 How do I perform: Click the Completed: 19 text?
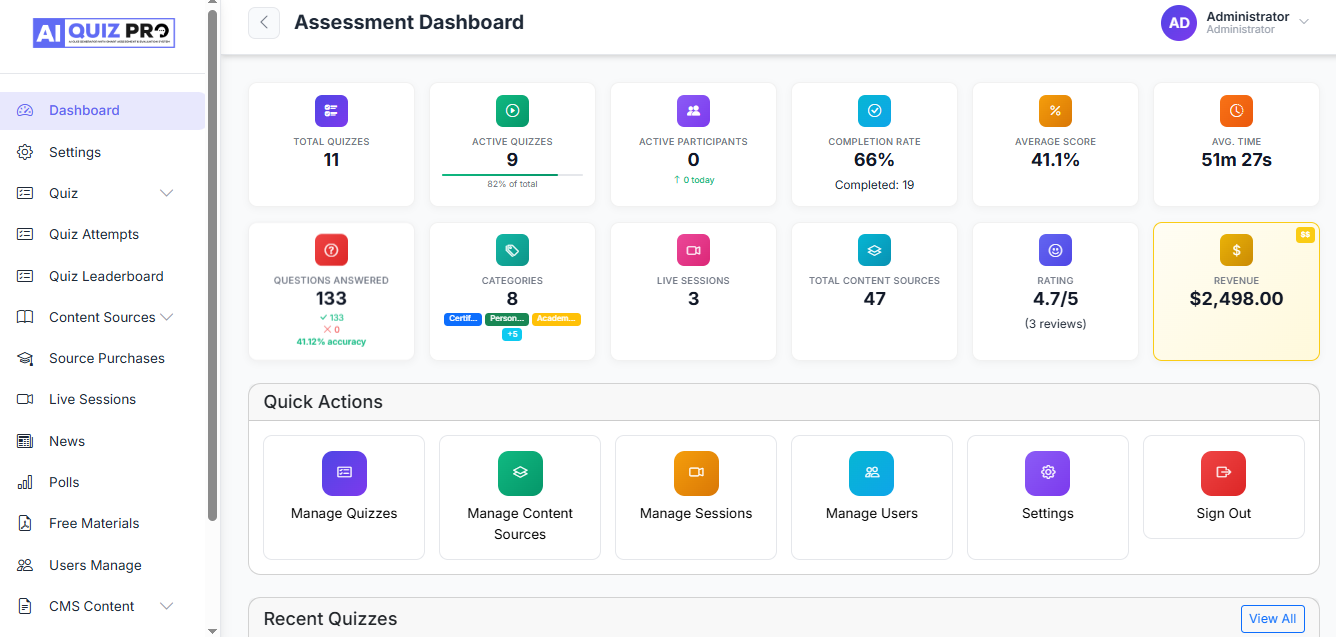coord(874,185)
